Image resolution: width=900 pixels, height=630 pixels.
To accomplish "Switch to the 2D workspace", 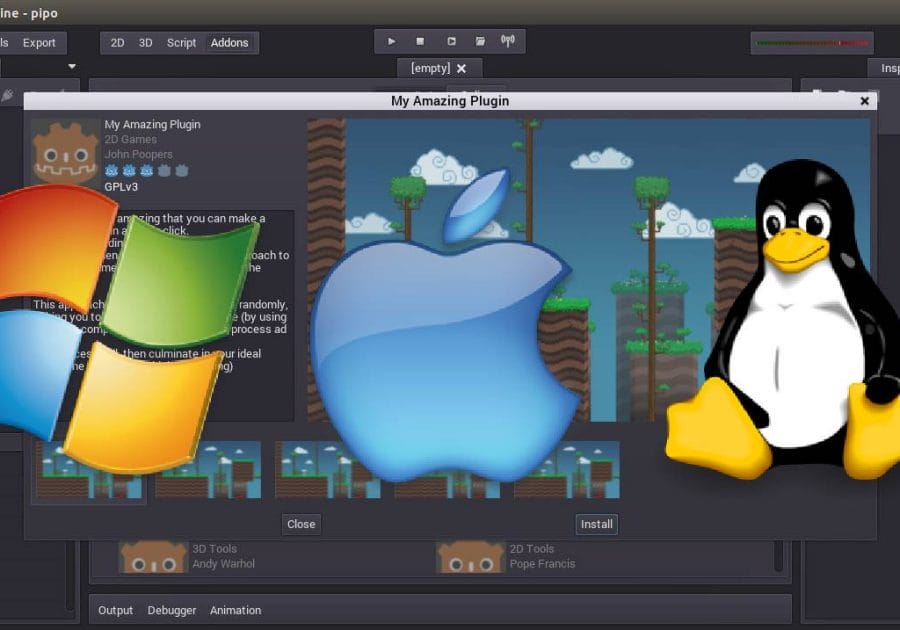I will 117,43.
